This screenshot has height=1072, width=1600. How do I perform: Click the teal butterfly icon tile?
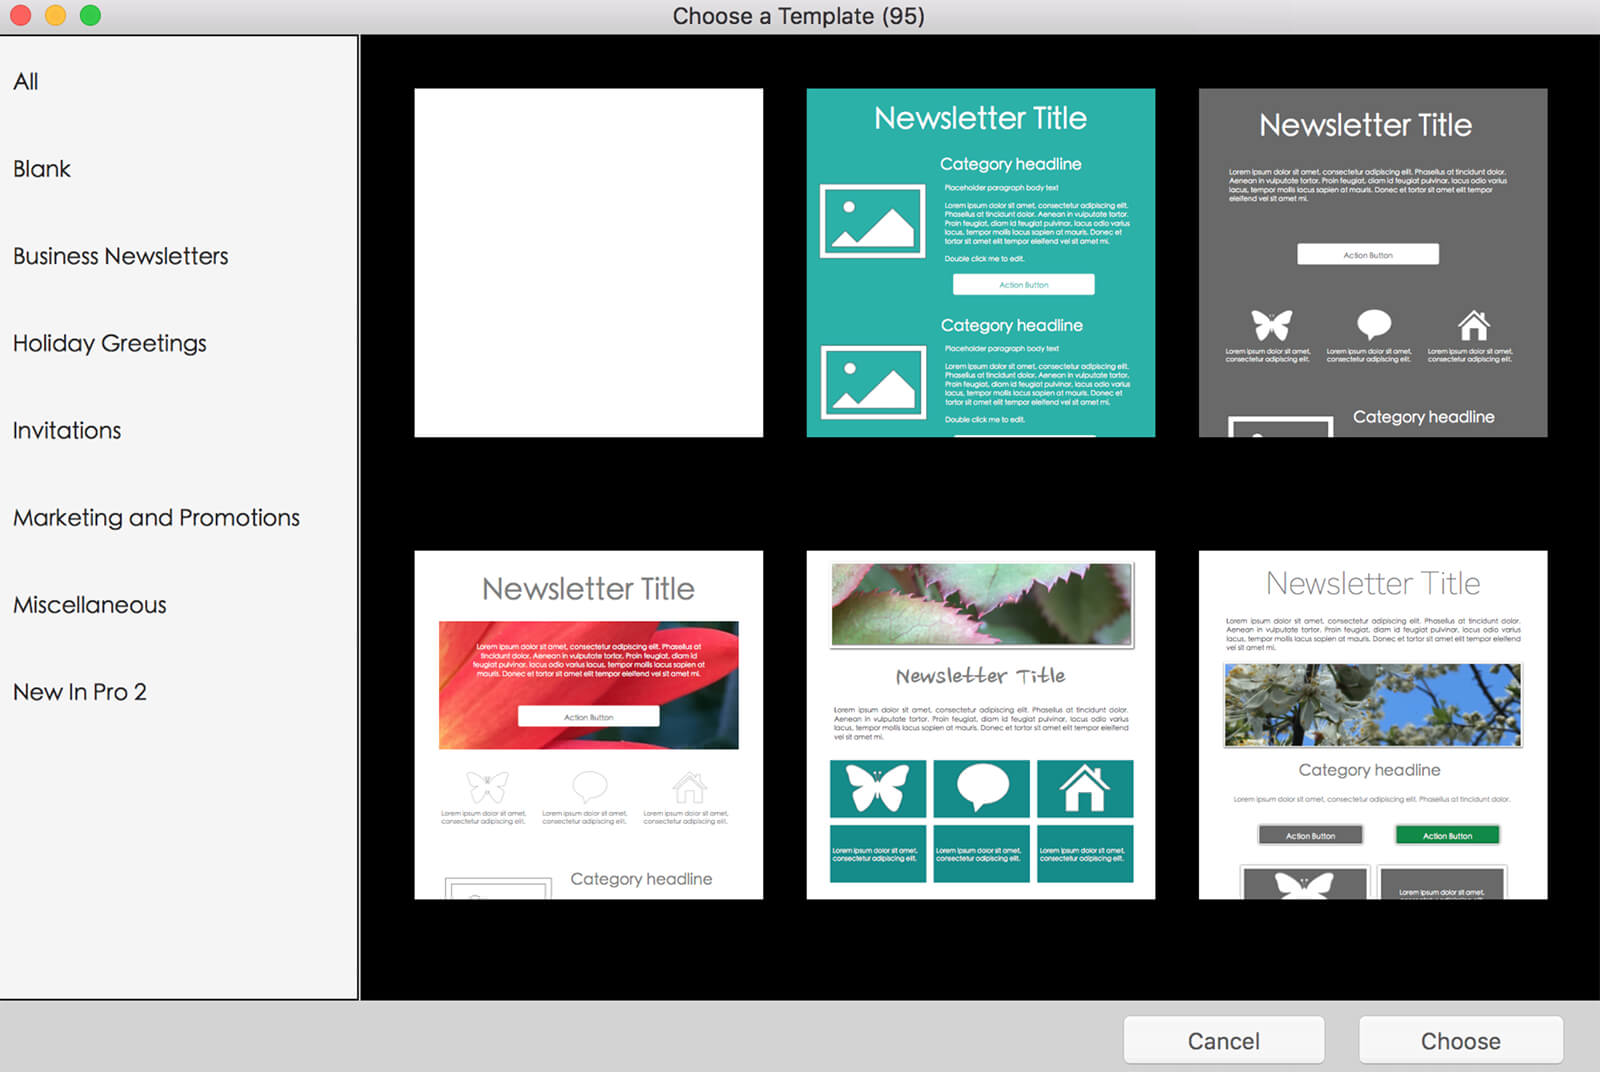878,789
